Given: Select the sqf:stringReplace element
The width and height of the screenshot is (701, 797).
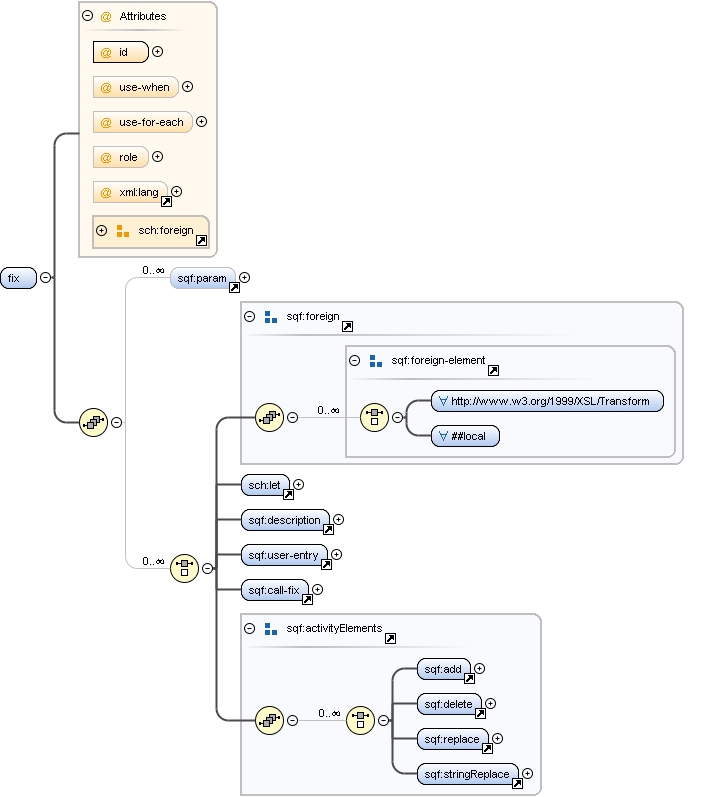Looking at the screenshot, I should coord(467,774).
